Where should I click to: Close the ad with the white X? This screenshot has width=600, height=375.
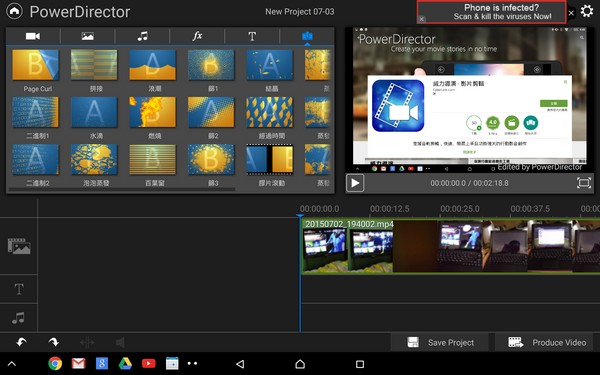tap(571, 13)
